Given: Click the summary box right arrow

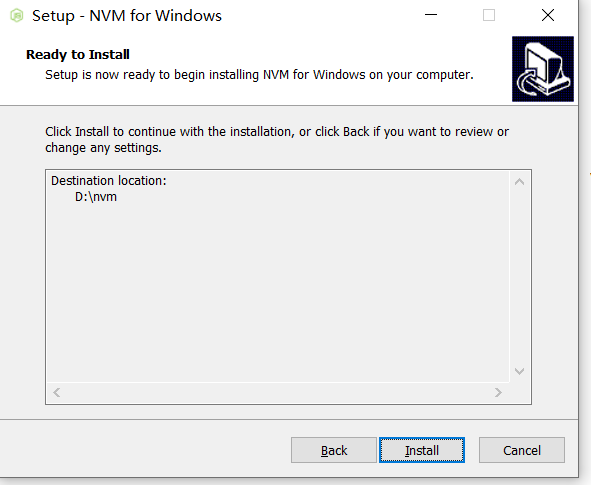Looking at the screenshot, I should pyautogui.click(x=498, y=393).
